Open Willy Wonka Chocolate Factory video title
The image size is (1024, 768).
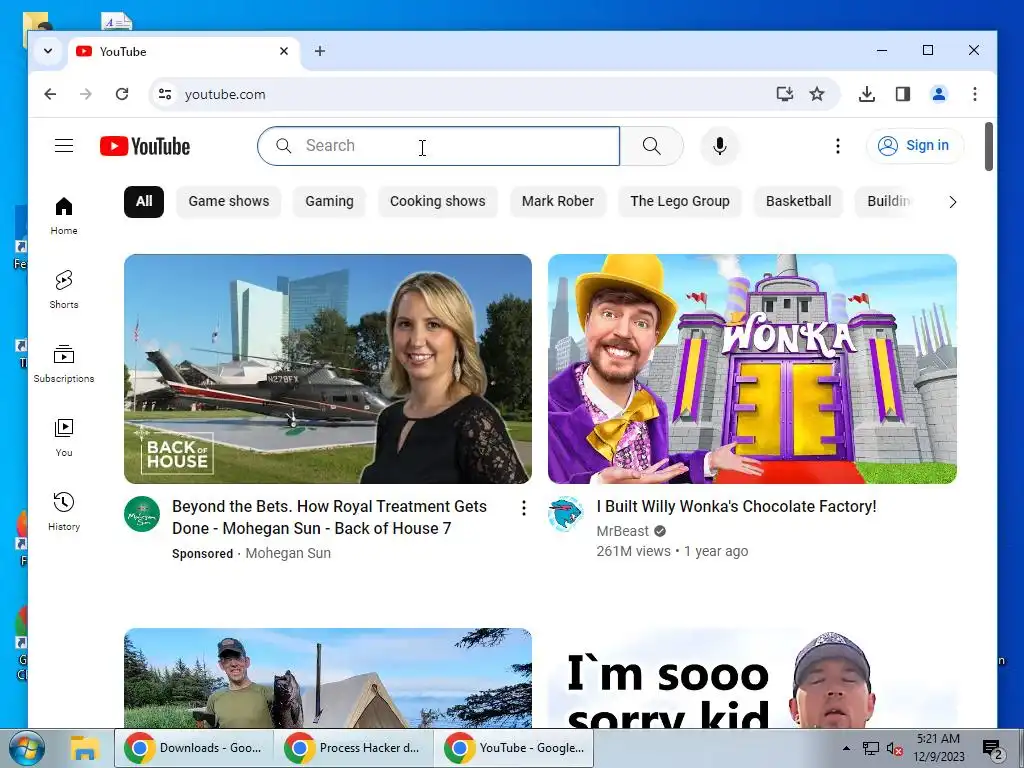(736, 507)
